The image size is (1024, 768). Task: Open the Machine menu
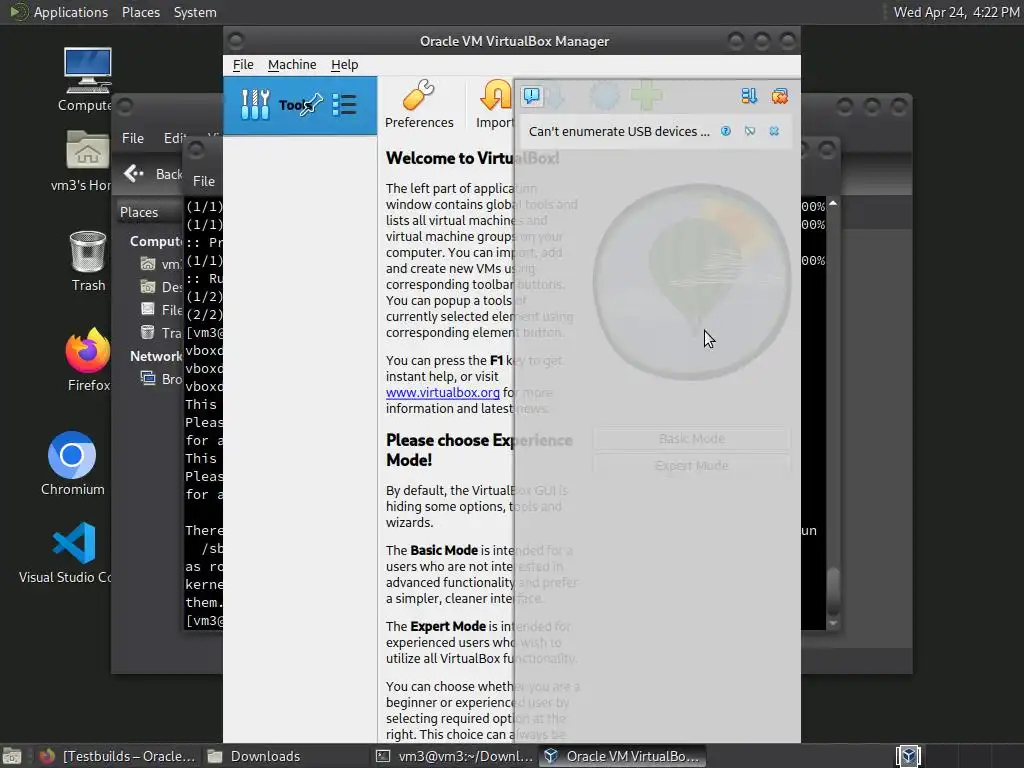[x=292, y=65]
